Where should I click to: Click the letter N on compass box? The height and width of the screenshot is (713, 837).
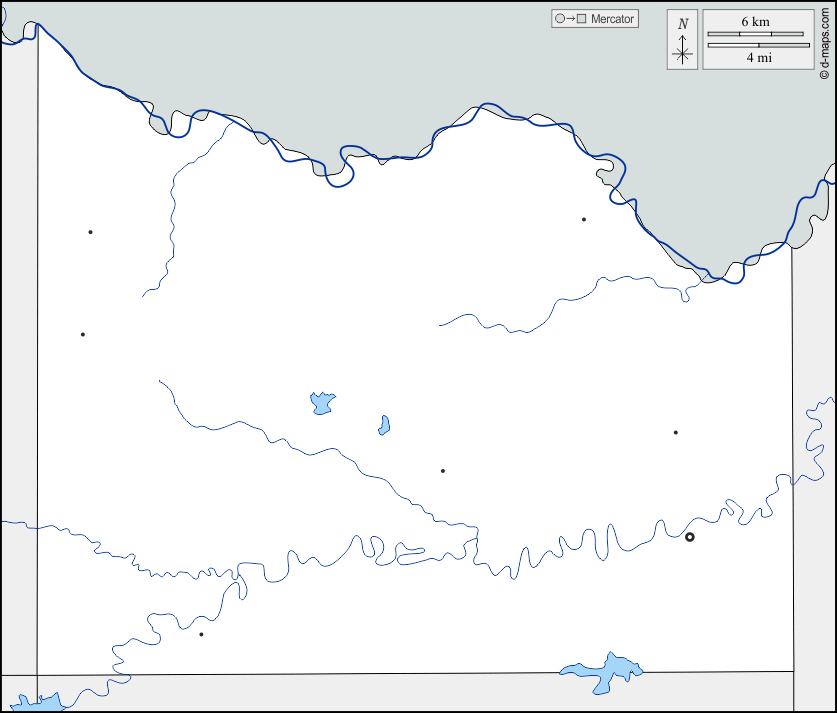(x=683, y=24)
